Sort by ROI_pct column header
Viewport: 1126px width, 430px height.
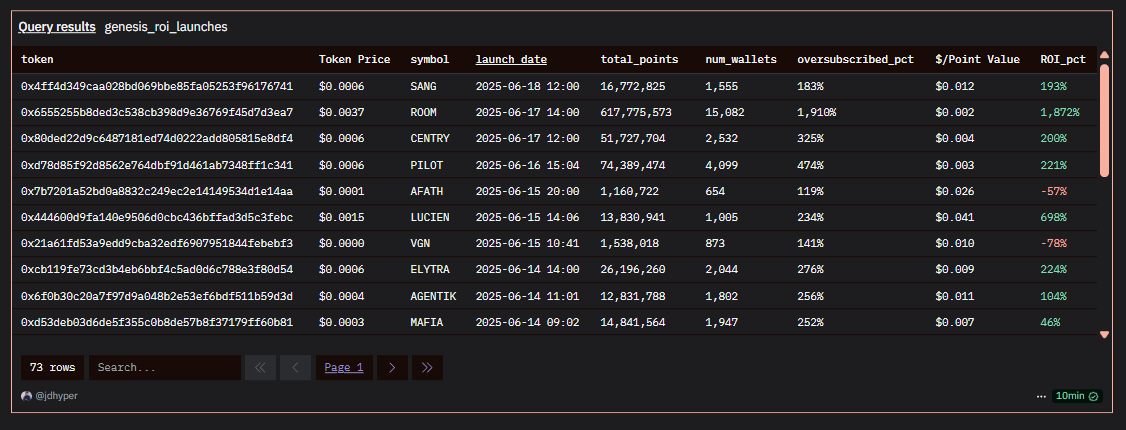click(1063, 60)
